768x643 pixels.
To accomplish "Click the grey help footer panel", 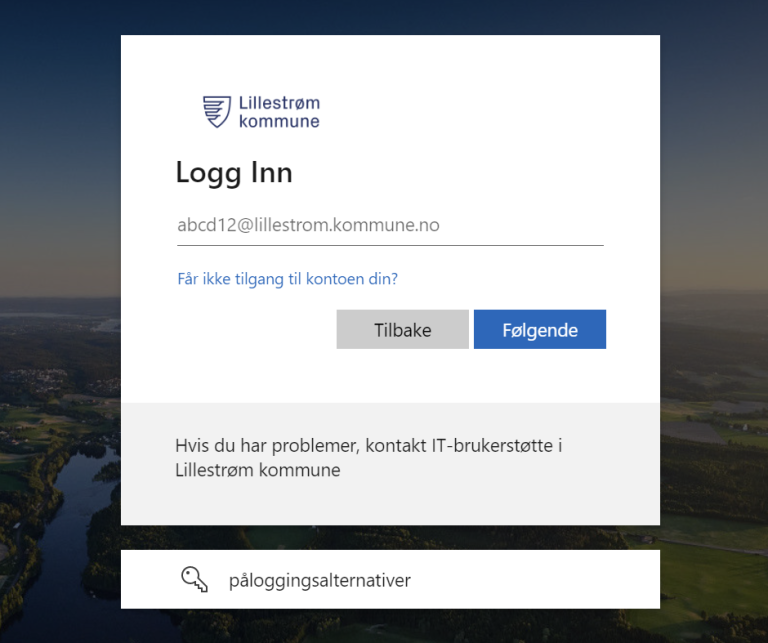I will (390, 464).
